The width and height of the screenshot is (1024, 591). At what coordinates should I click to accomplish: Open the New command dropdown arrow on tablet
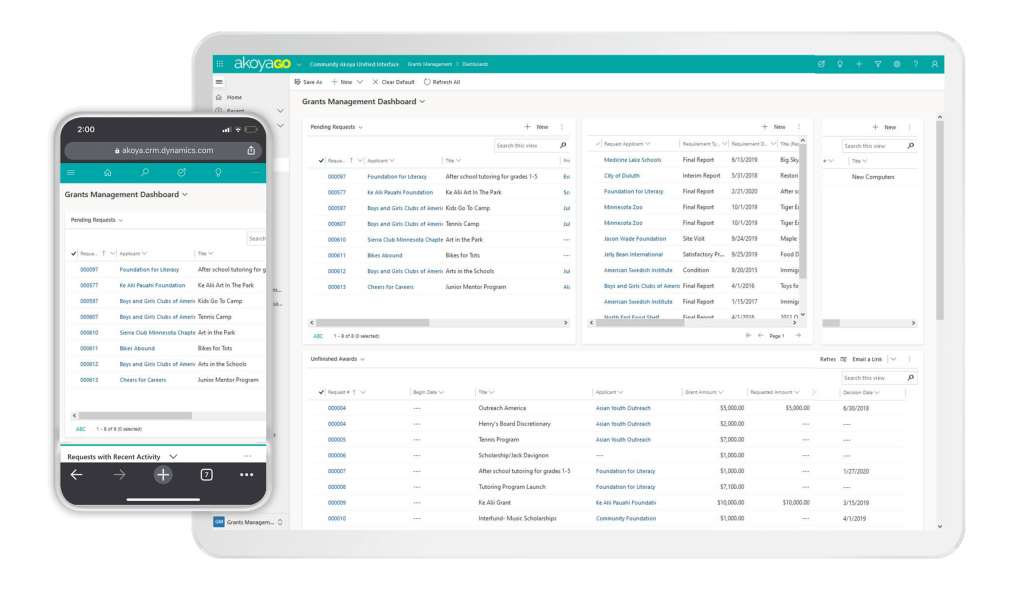360,82
